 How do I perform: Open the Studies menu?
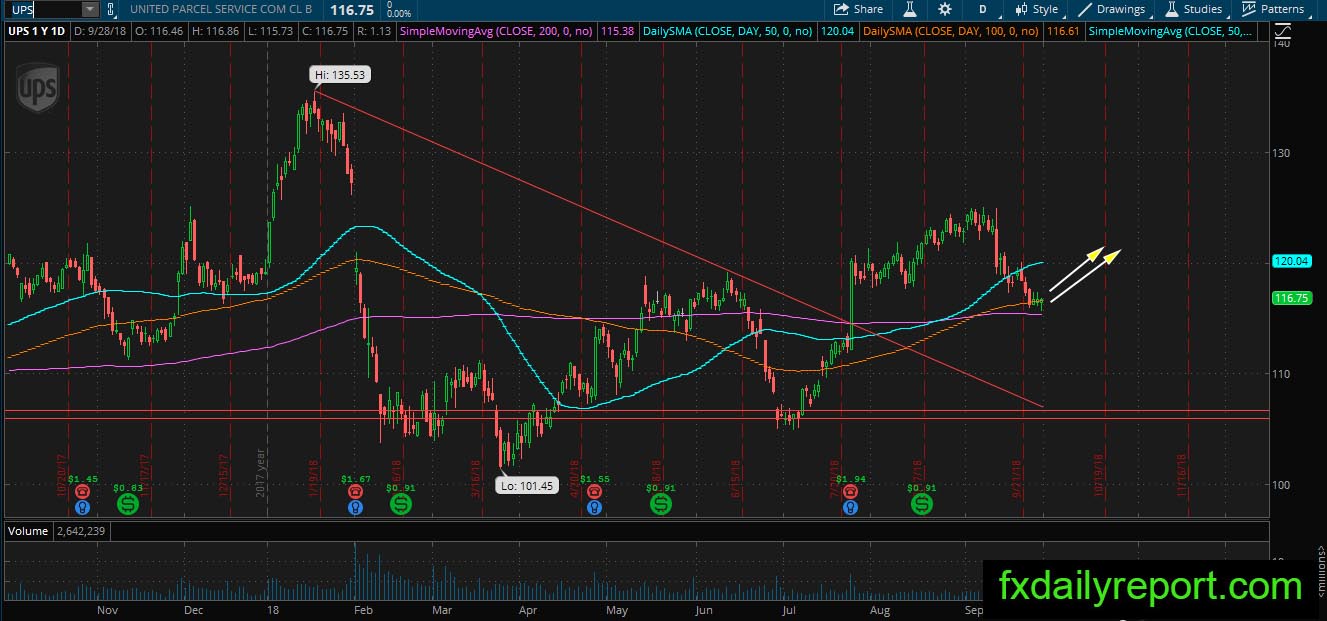pyautogui.click(x=1194, y=9)
